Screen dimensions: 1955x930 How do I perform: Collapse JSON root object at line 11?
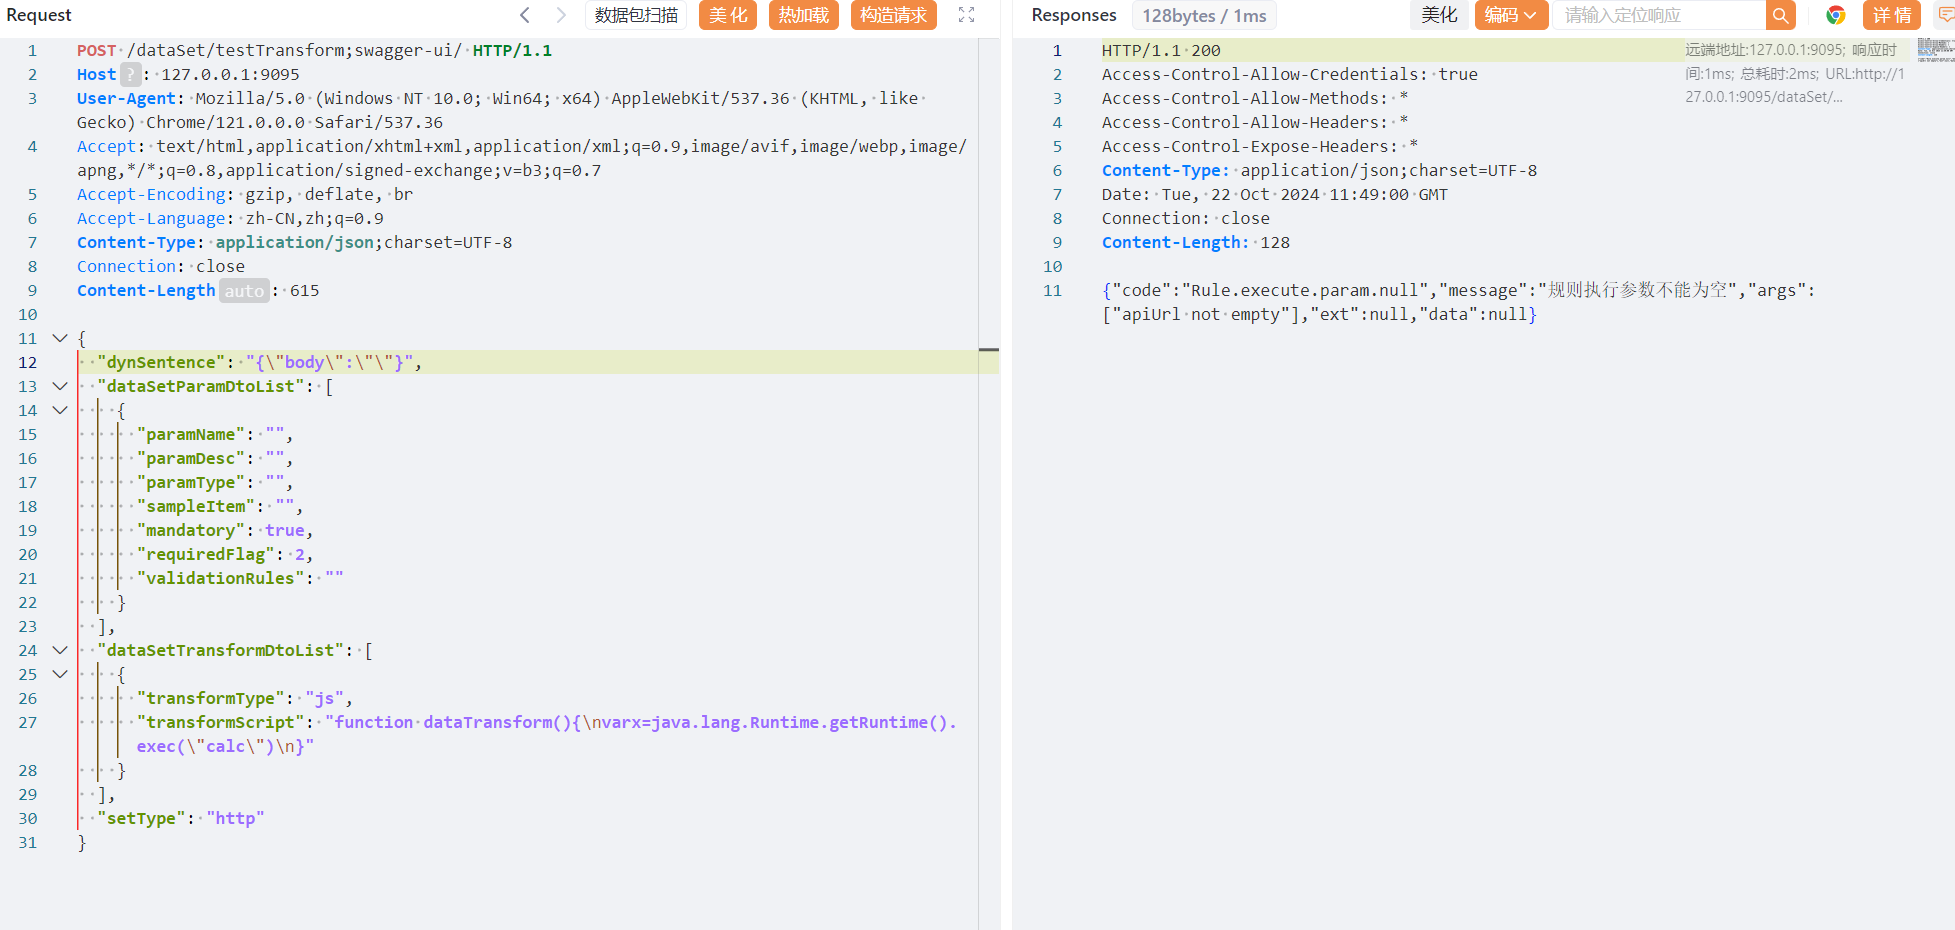60,338
